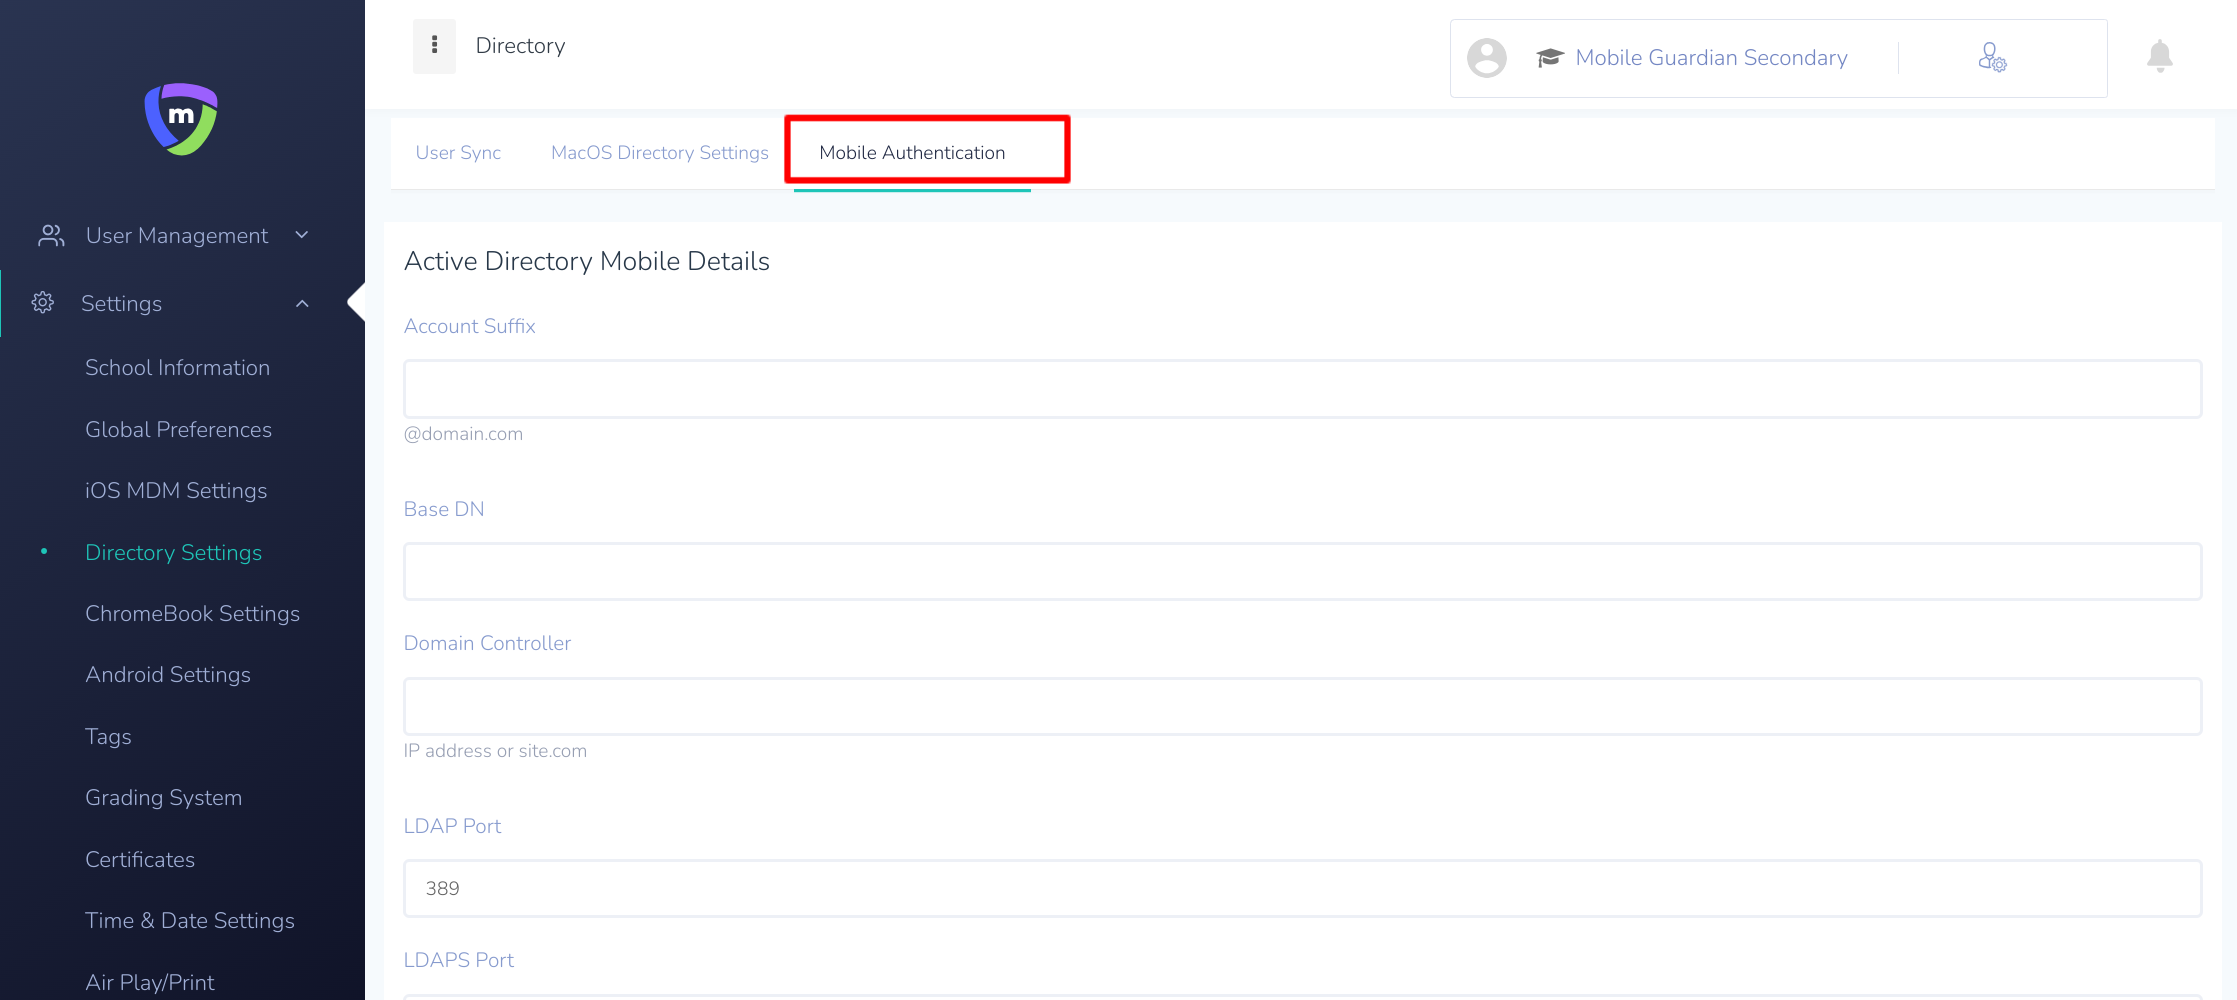Open the three-dot menu beside Directory
2237x1000 pixels.
click(x=434, y=46)
